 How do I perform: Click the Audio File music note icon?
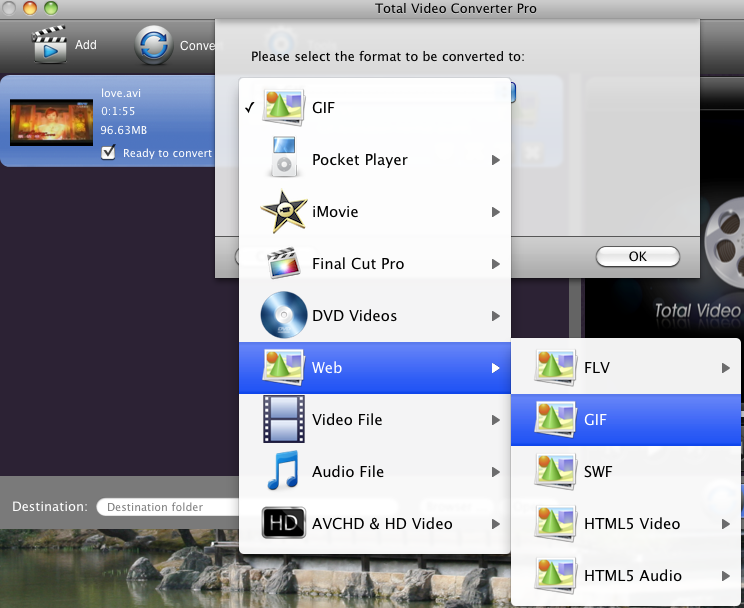(283, 470)
